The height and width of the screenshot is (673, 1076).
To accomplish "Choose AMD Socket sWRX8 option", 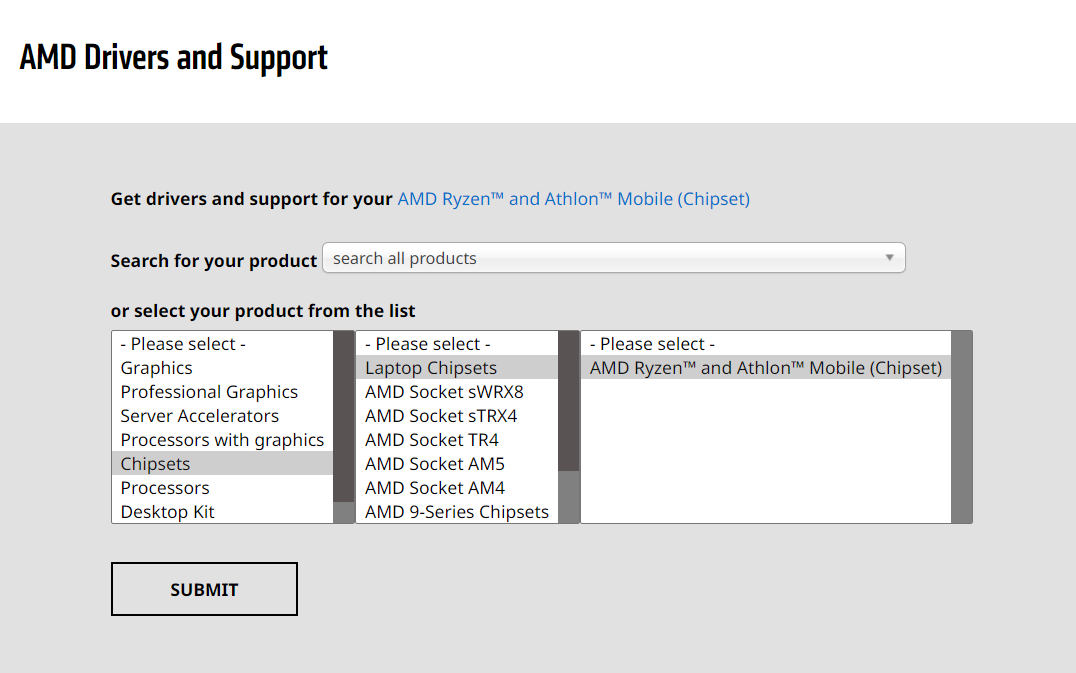I will (444, 392).
